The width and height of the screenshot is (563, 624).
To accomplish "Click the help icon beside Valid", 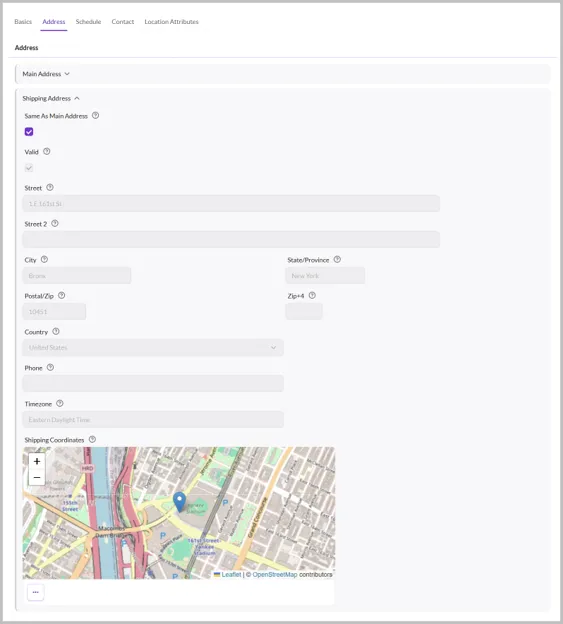I will (47, 151).
